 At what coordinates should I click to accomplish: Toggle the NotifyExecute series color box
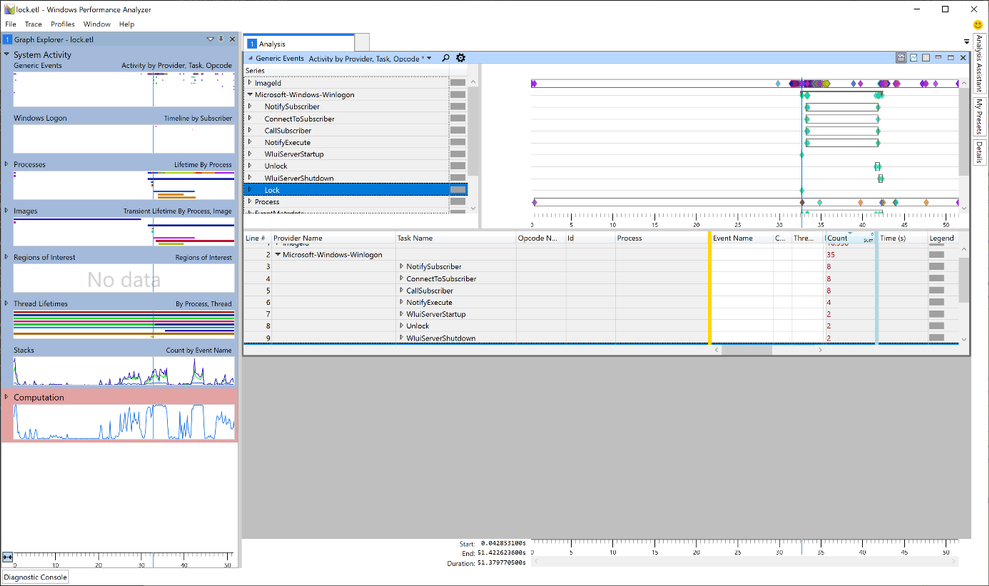point(458,142)
